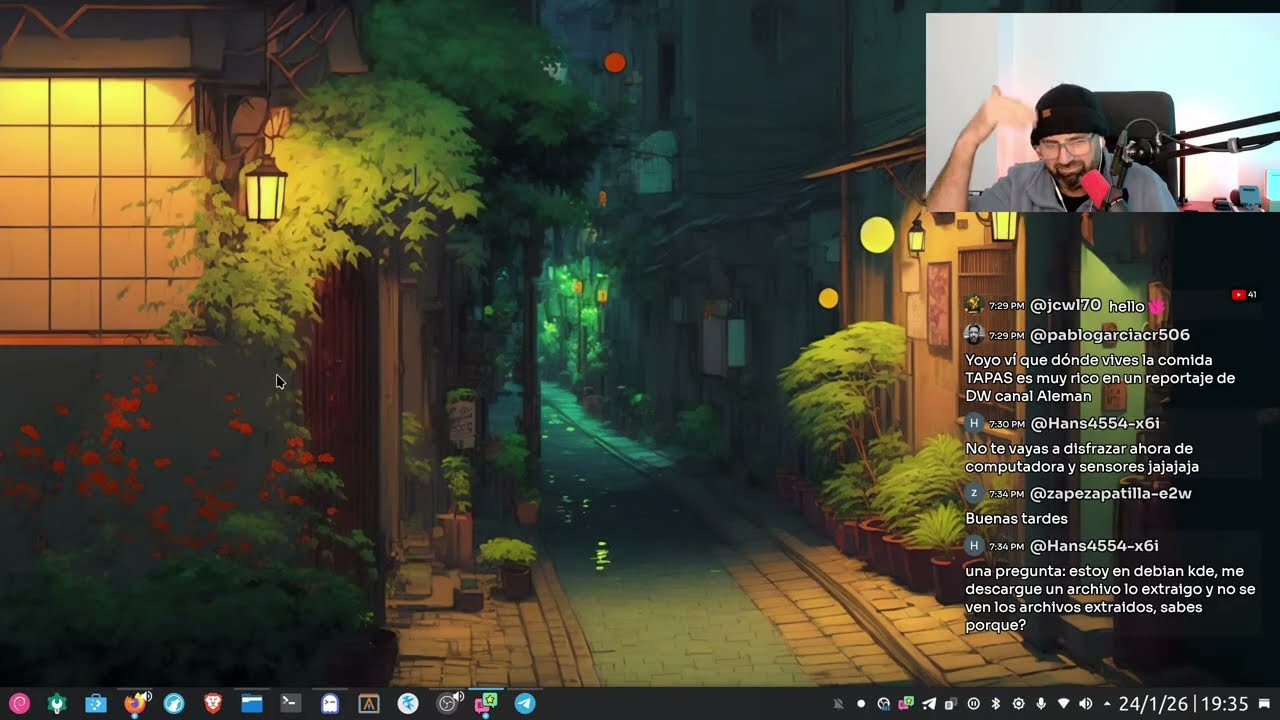The height and width of the screenshot is (720, 1280).
Task: Open the calendar from the 24/1/26 19:35 clock
Action: tap(1184, 704)
